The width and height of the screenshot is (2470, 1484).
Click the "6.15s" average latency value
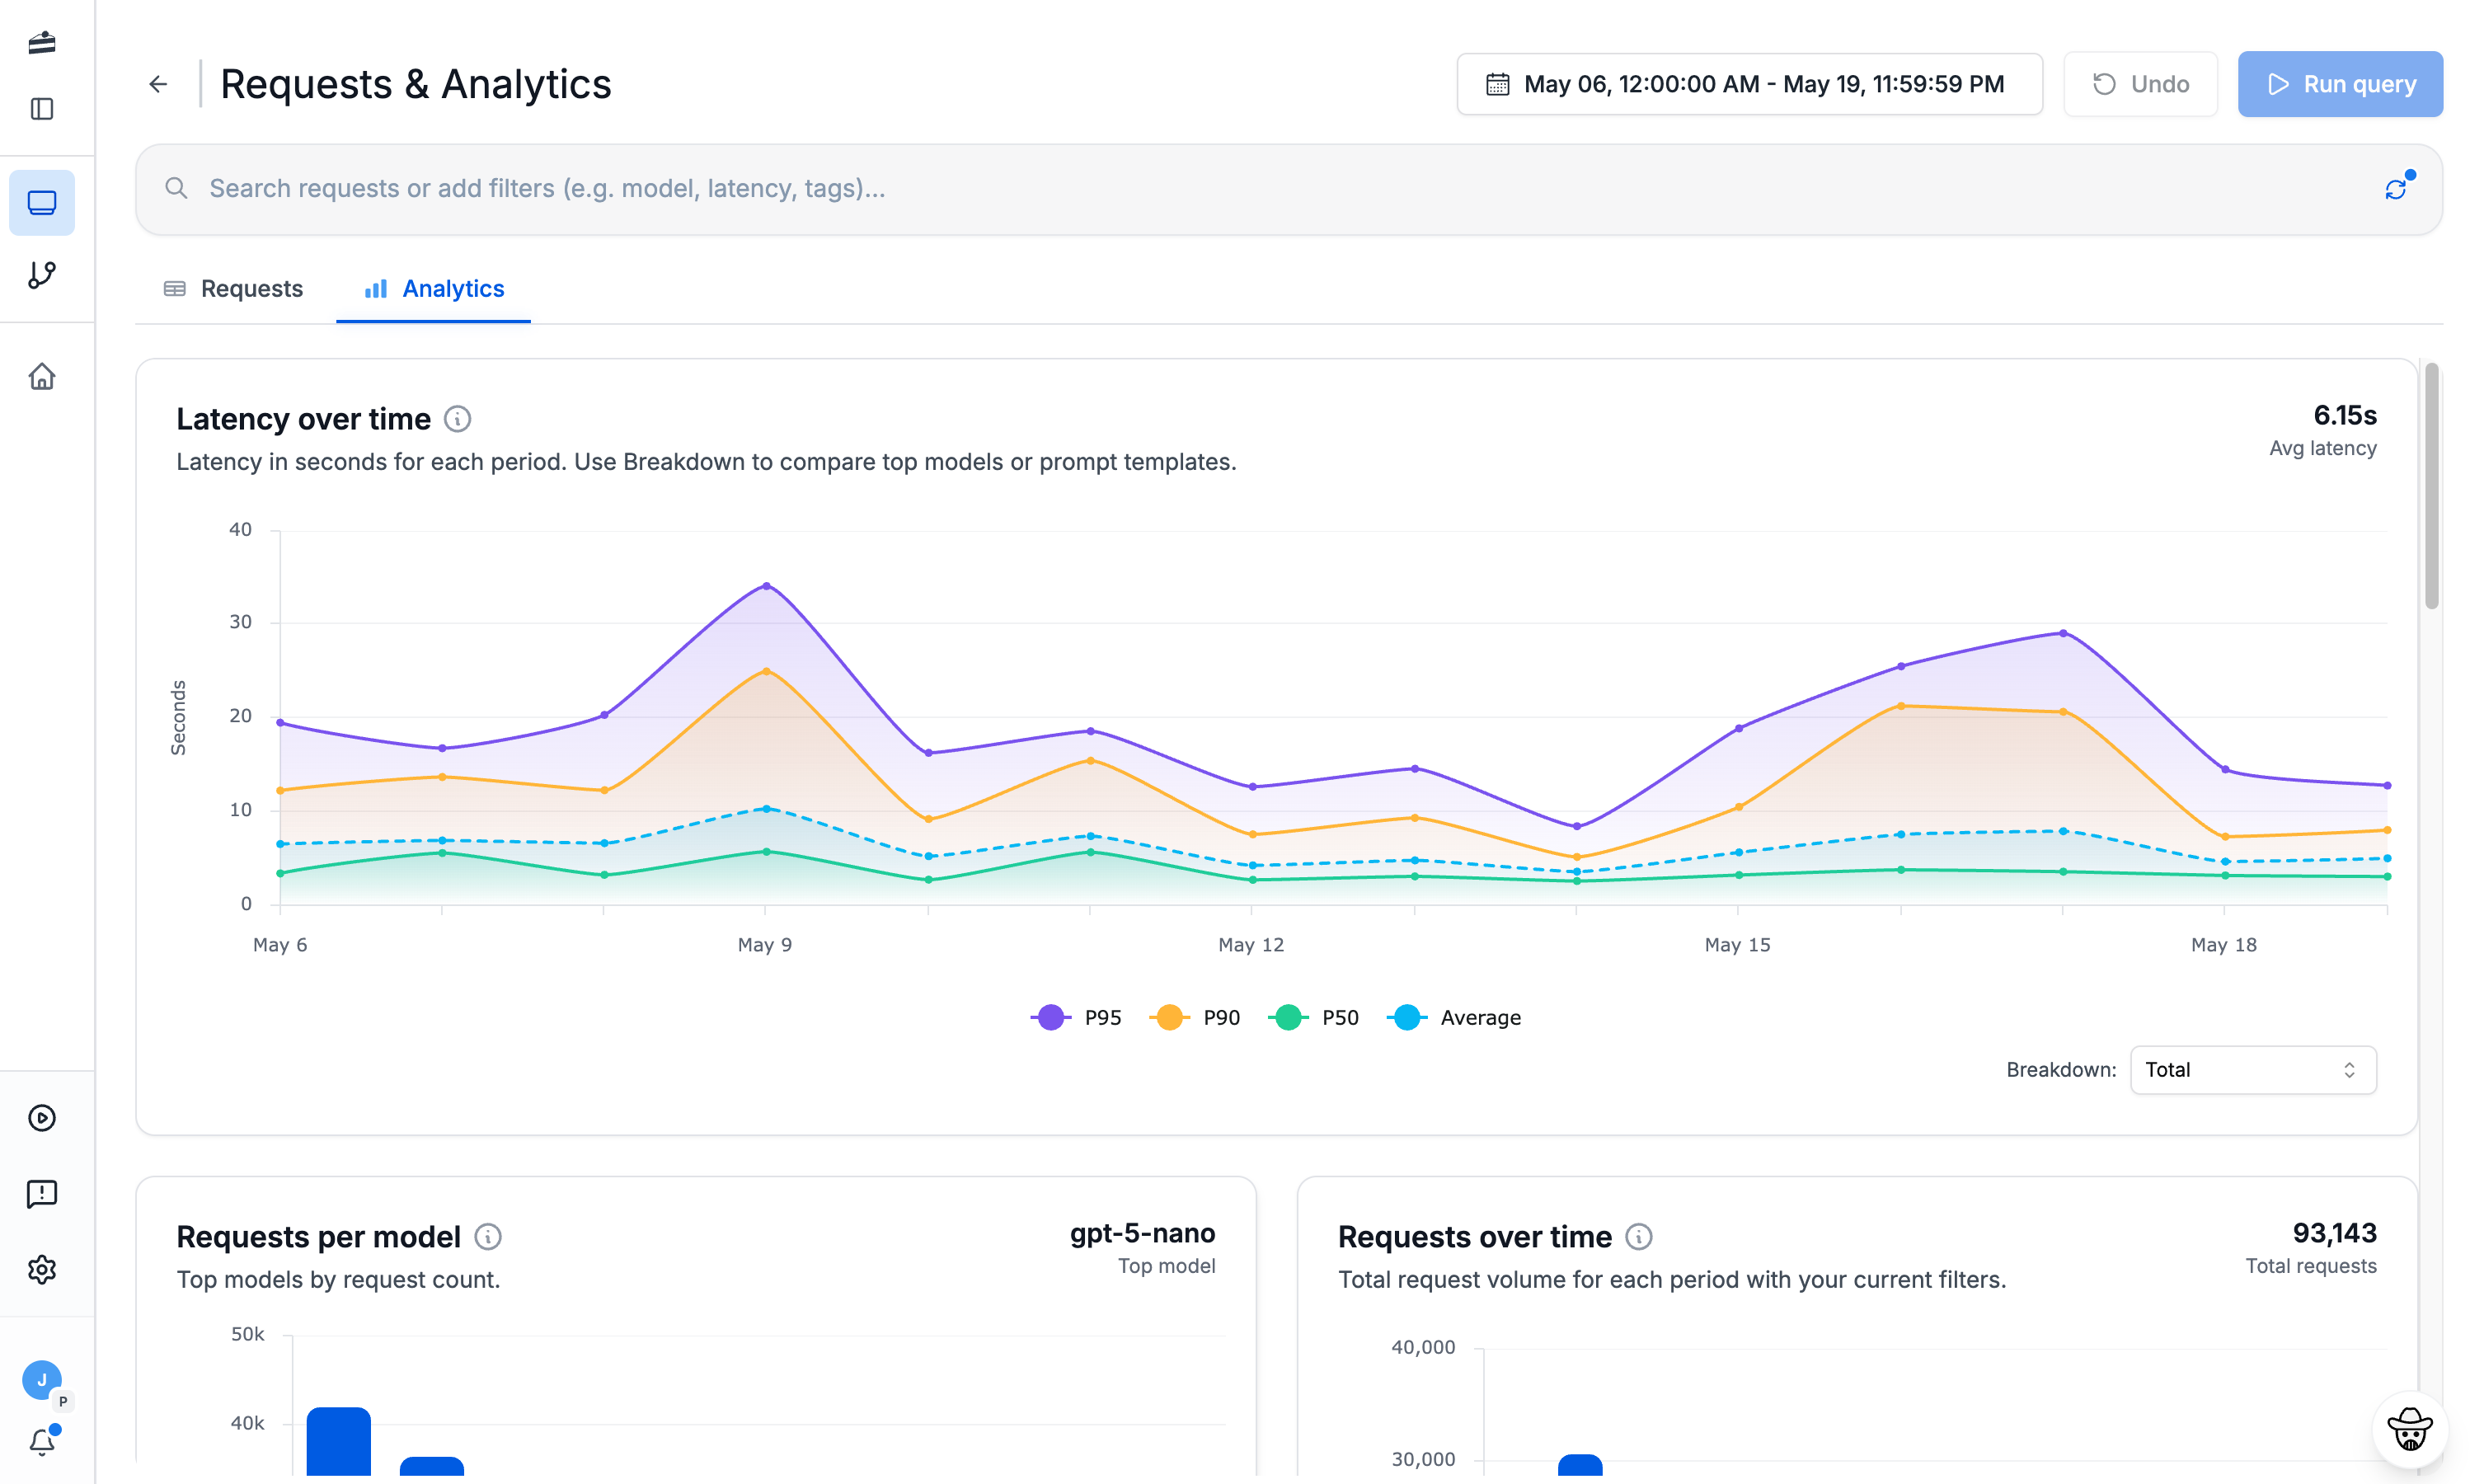tap(2344, 415)
